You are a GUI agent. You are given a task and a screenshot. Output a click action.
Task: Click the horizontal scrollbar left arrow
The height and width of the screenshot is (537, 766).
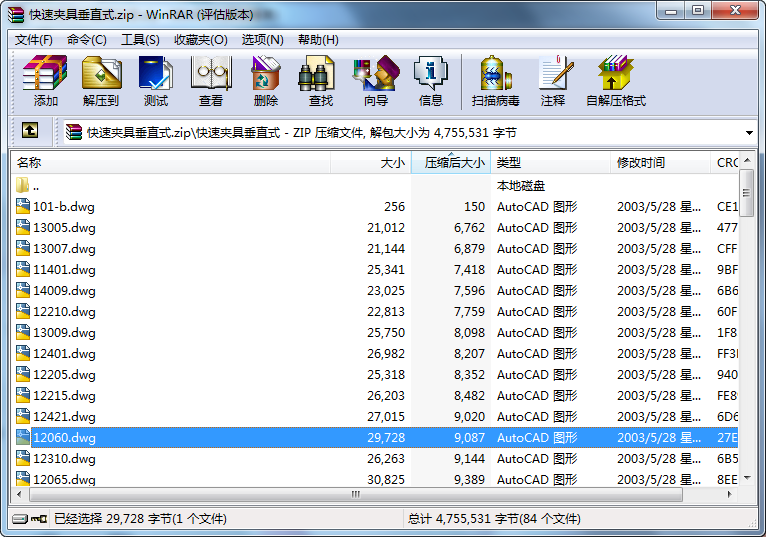[x=19, y=494]
